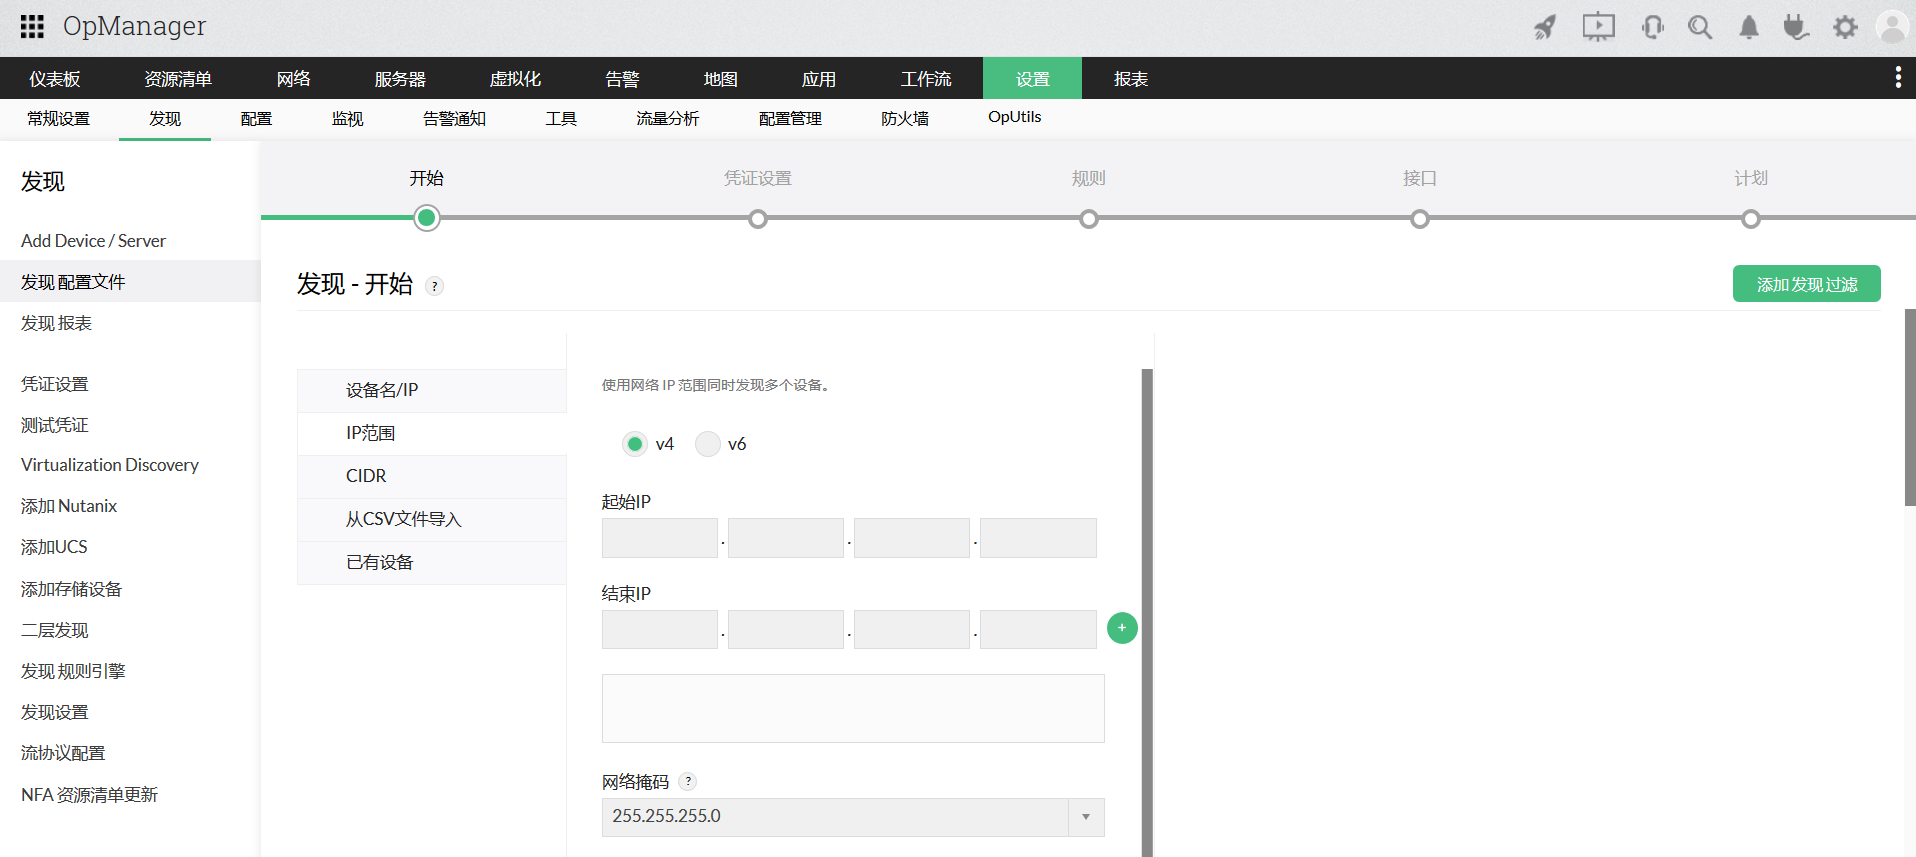
Task: Switch to the 常规设置 tab
Action: (x=58, y=119)
